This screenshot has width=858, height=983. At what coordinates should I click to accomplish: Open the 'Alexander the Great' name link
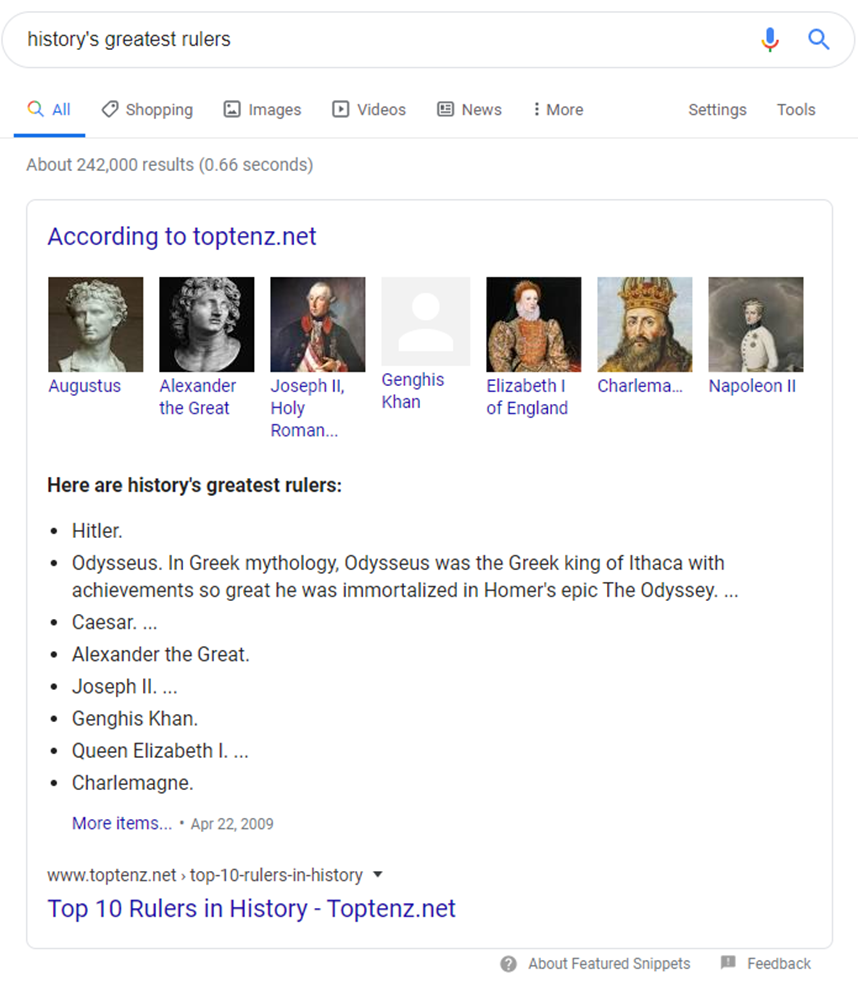click(197, 397)
